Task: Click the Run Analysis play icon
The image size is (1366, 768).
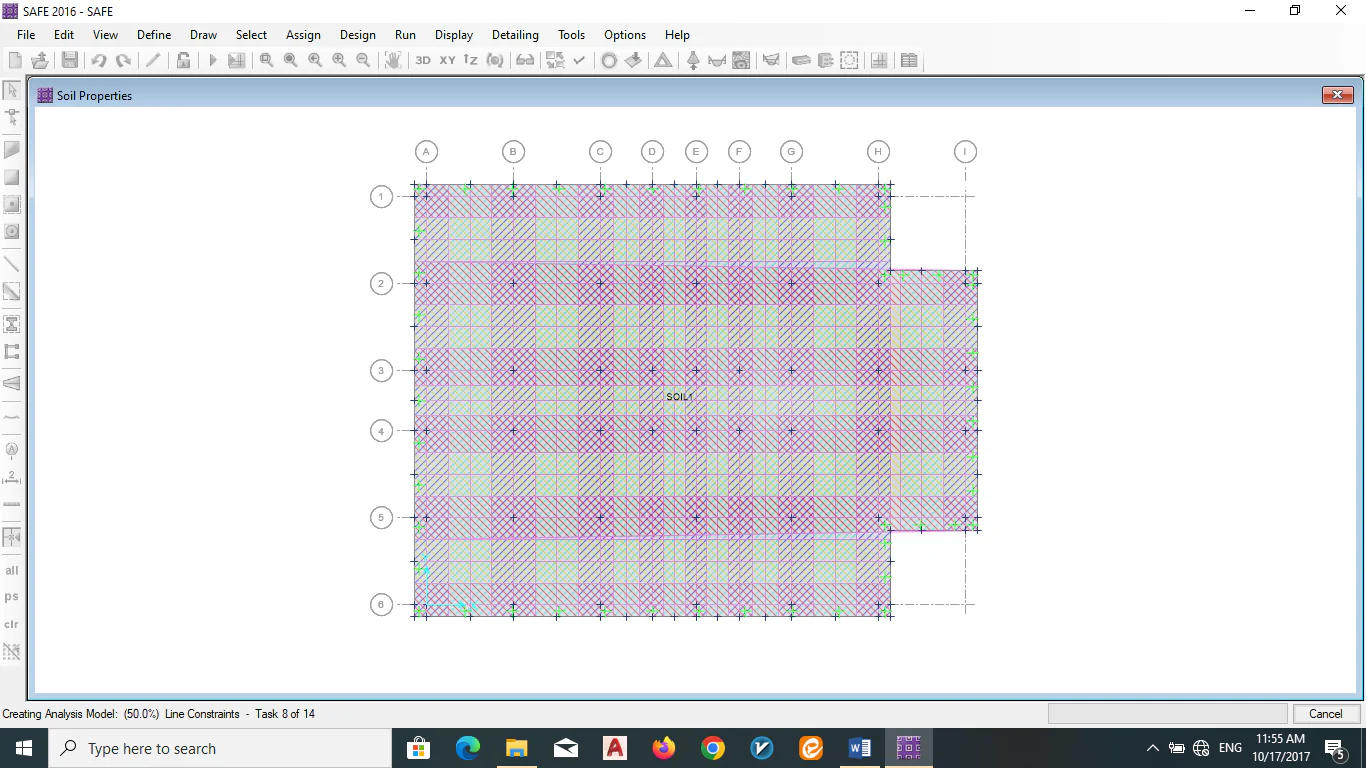Action: [x=212, y=60]
